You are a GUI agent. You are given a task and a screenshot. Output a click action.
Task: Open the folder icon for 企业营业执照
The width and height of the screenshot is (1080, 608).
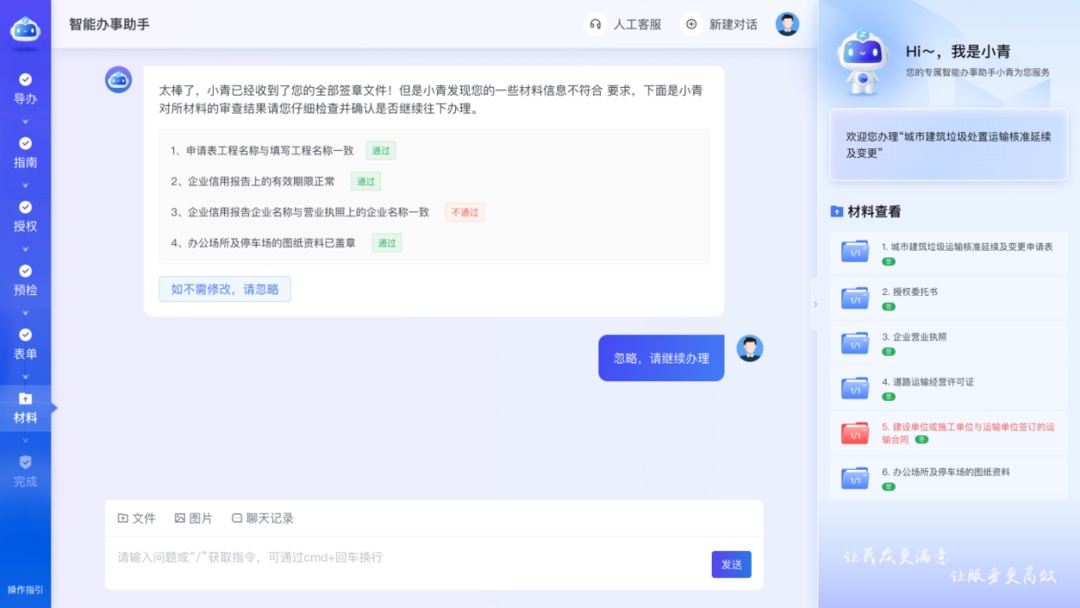(x=855, y=343)
